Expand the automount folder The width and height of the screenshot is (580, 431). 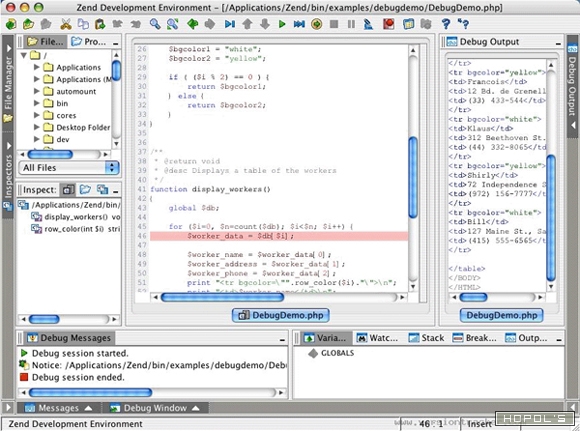click(37, 91)
